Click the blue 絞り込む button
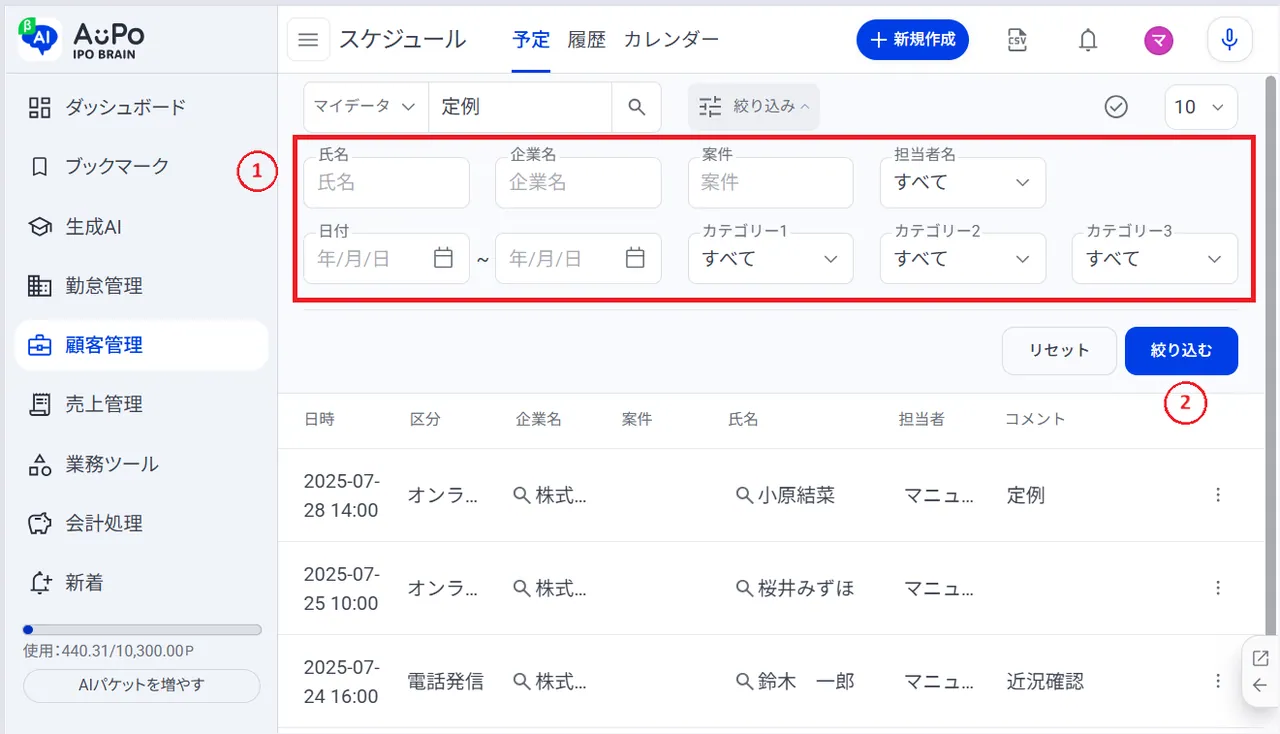 (1181, 351)
